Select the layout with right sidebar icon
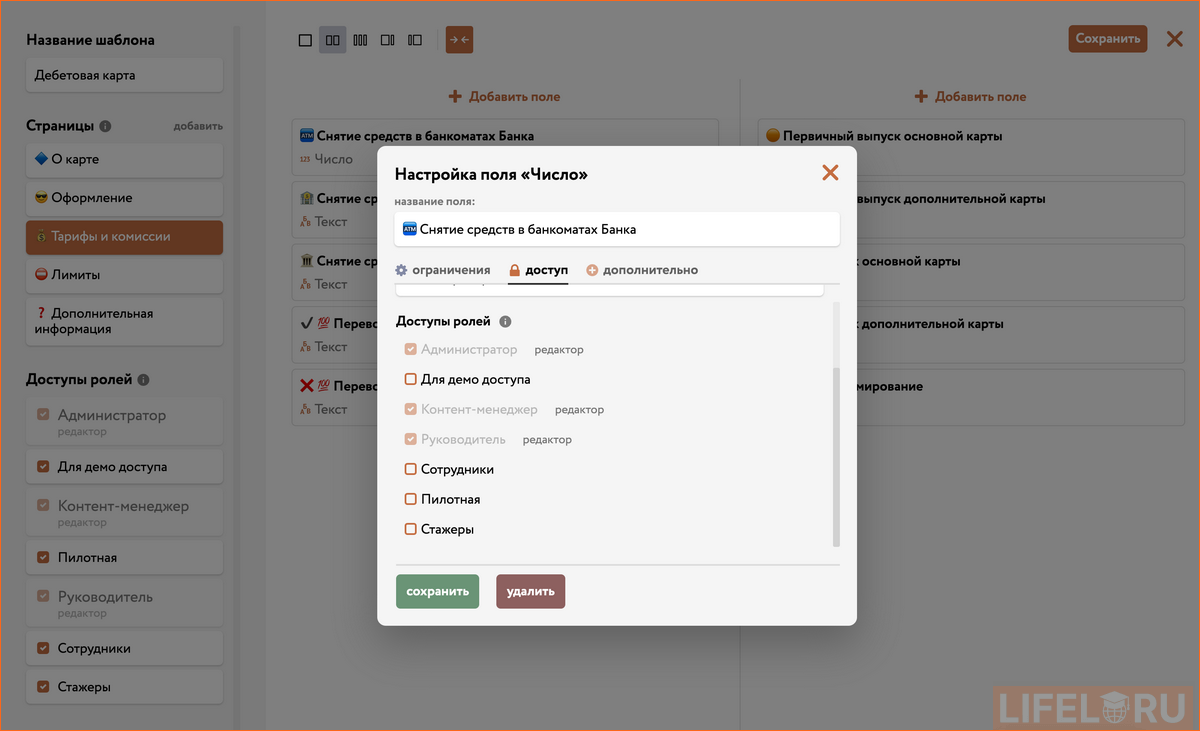 point(388,39)
